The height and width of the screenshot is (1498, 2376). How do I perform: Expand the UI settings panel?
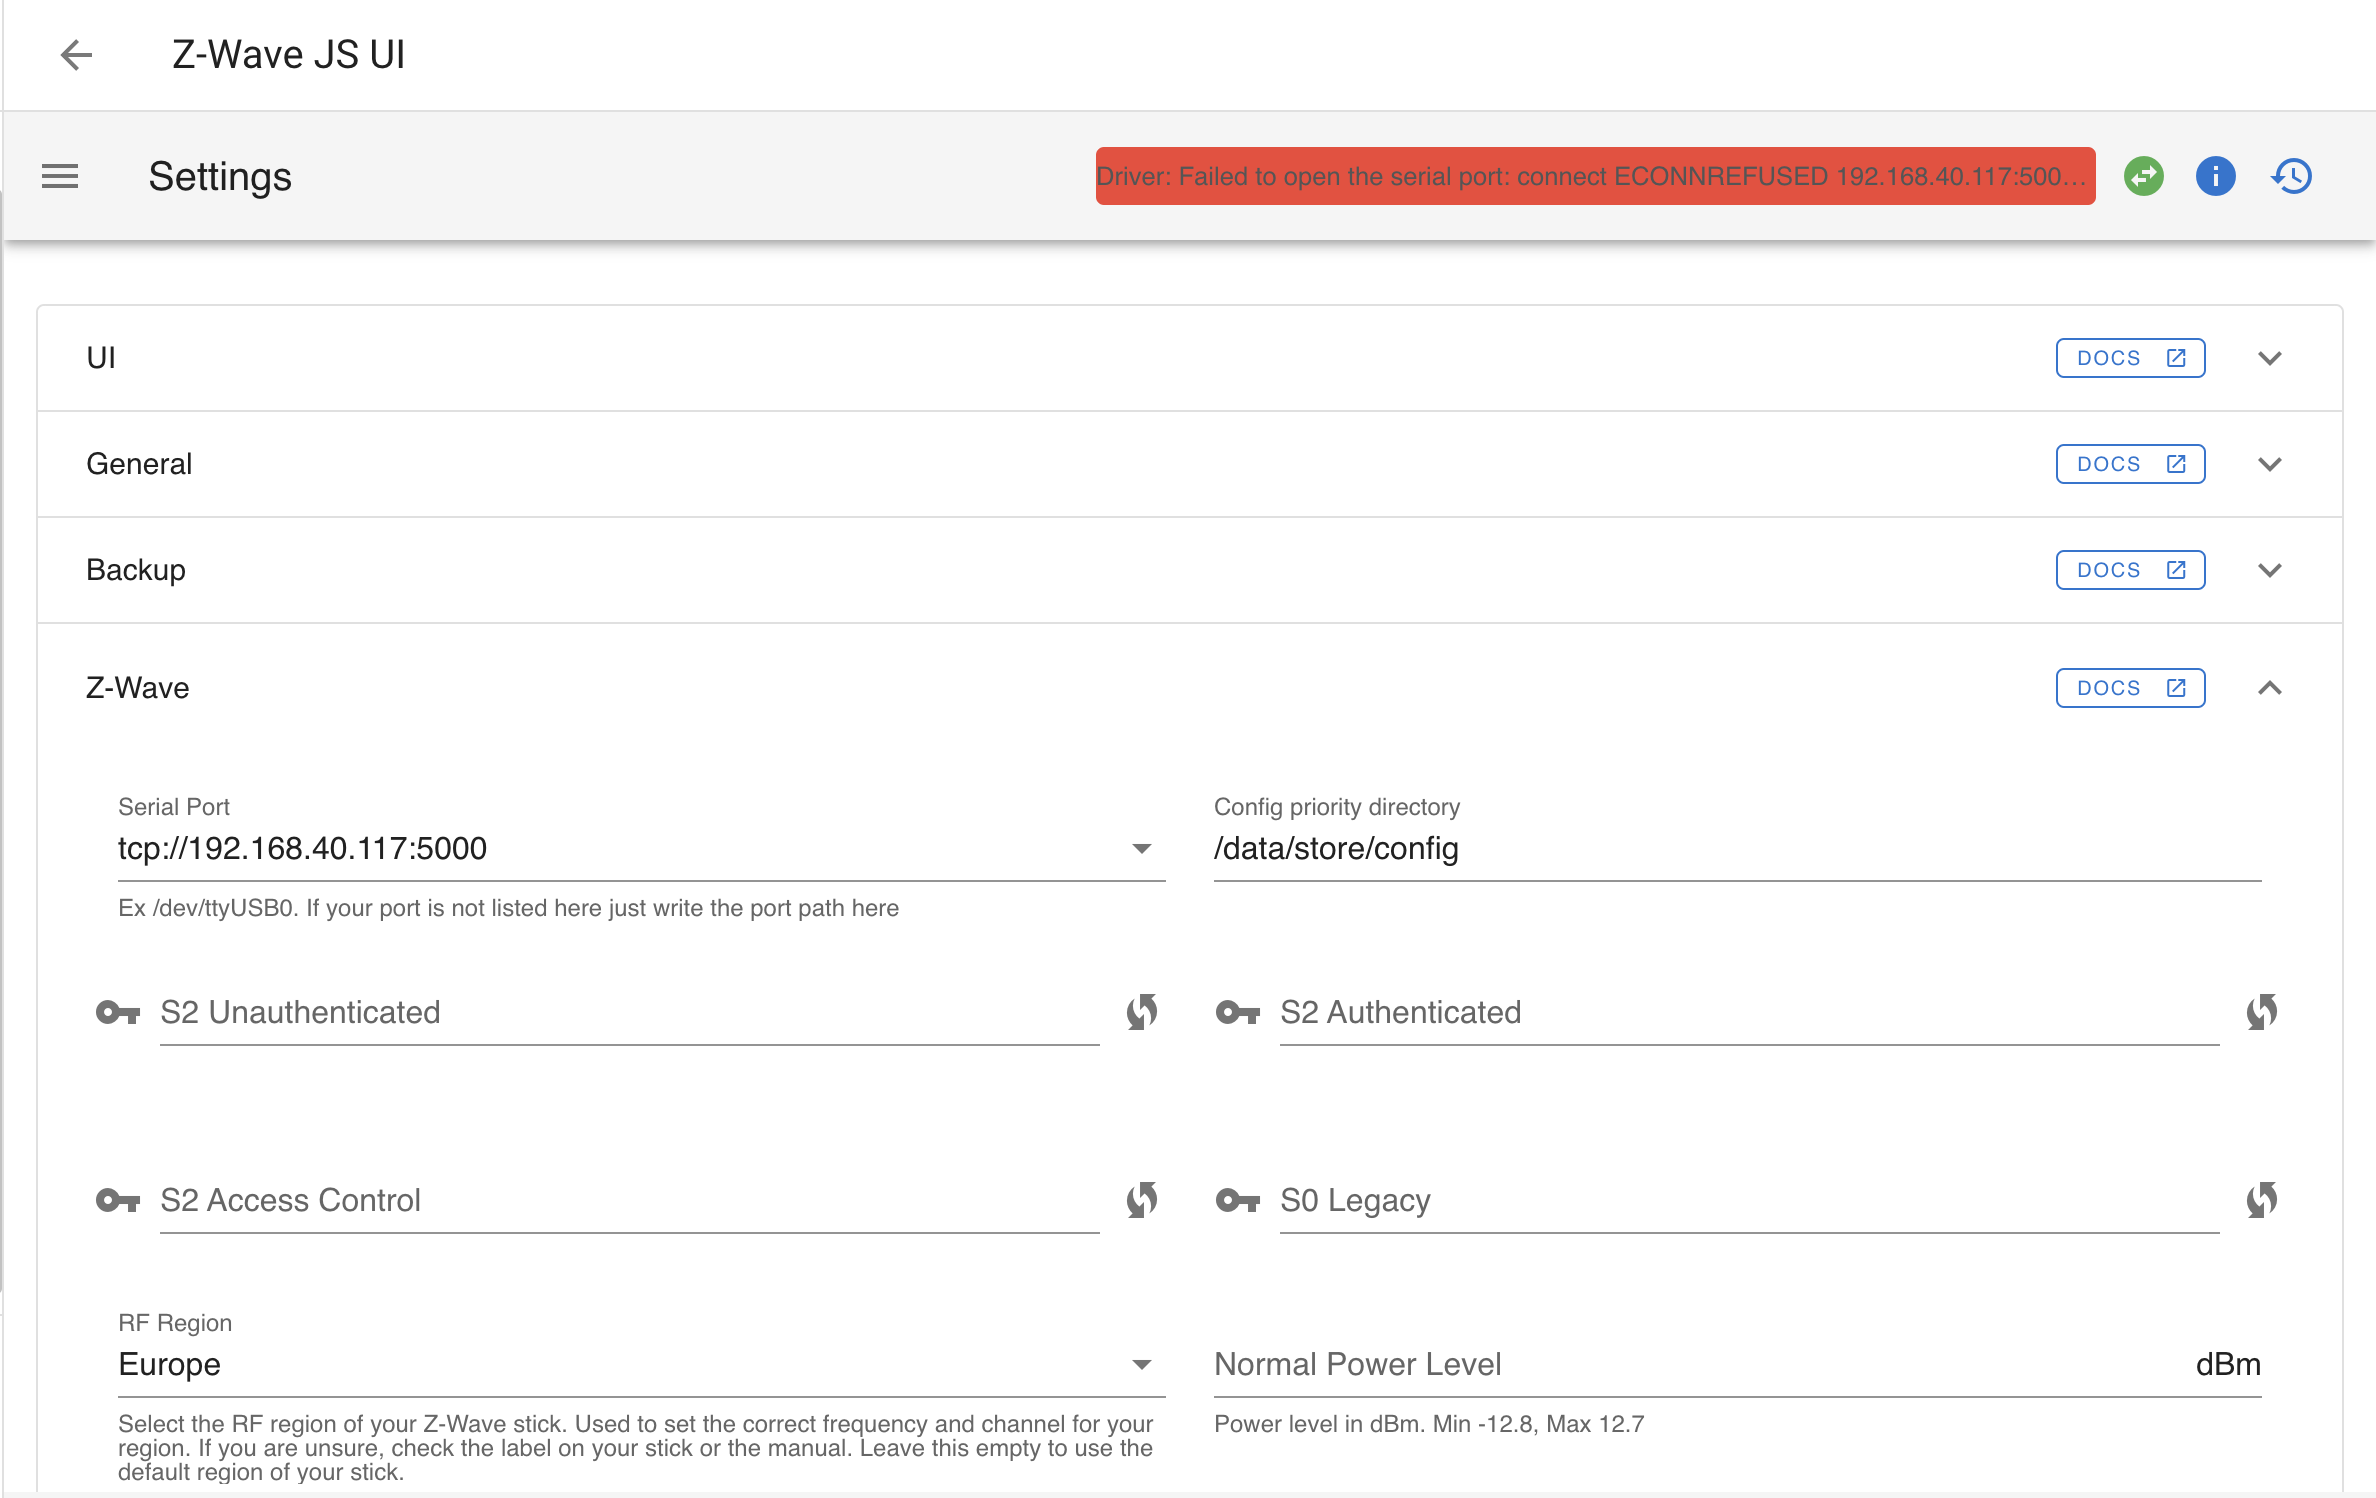coord(2270,358)
